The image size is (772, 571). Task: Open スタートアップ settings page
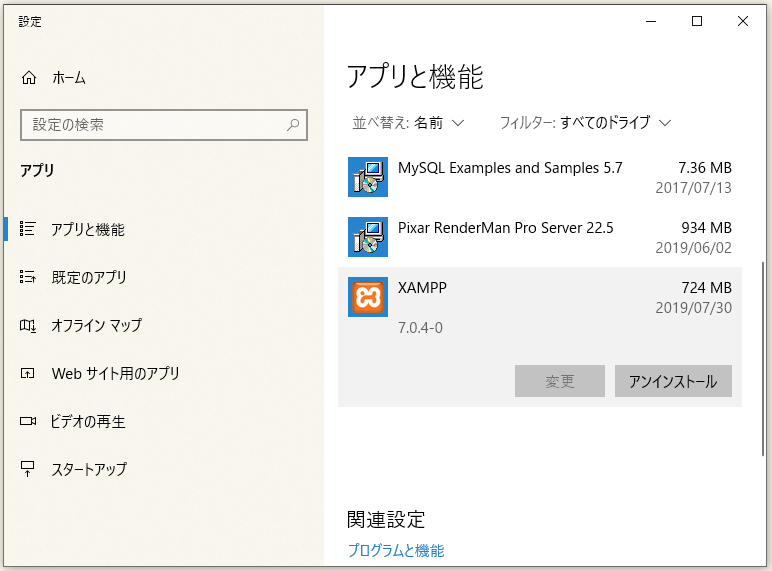pyautogui.click(x=163, y=469)
